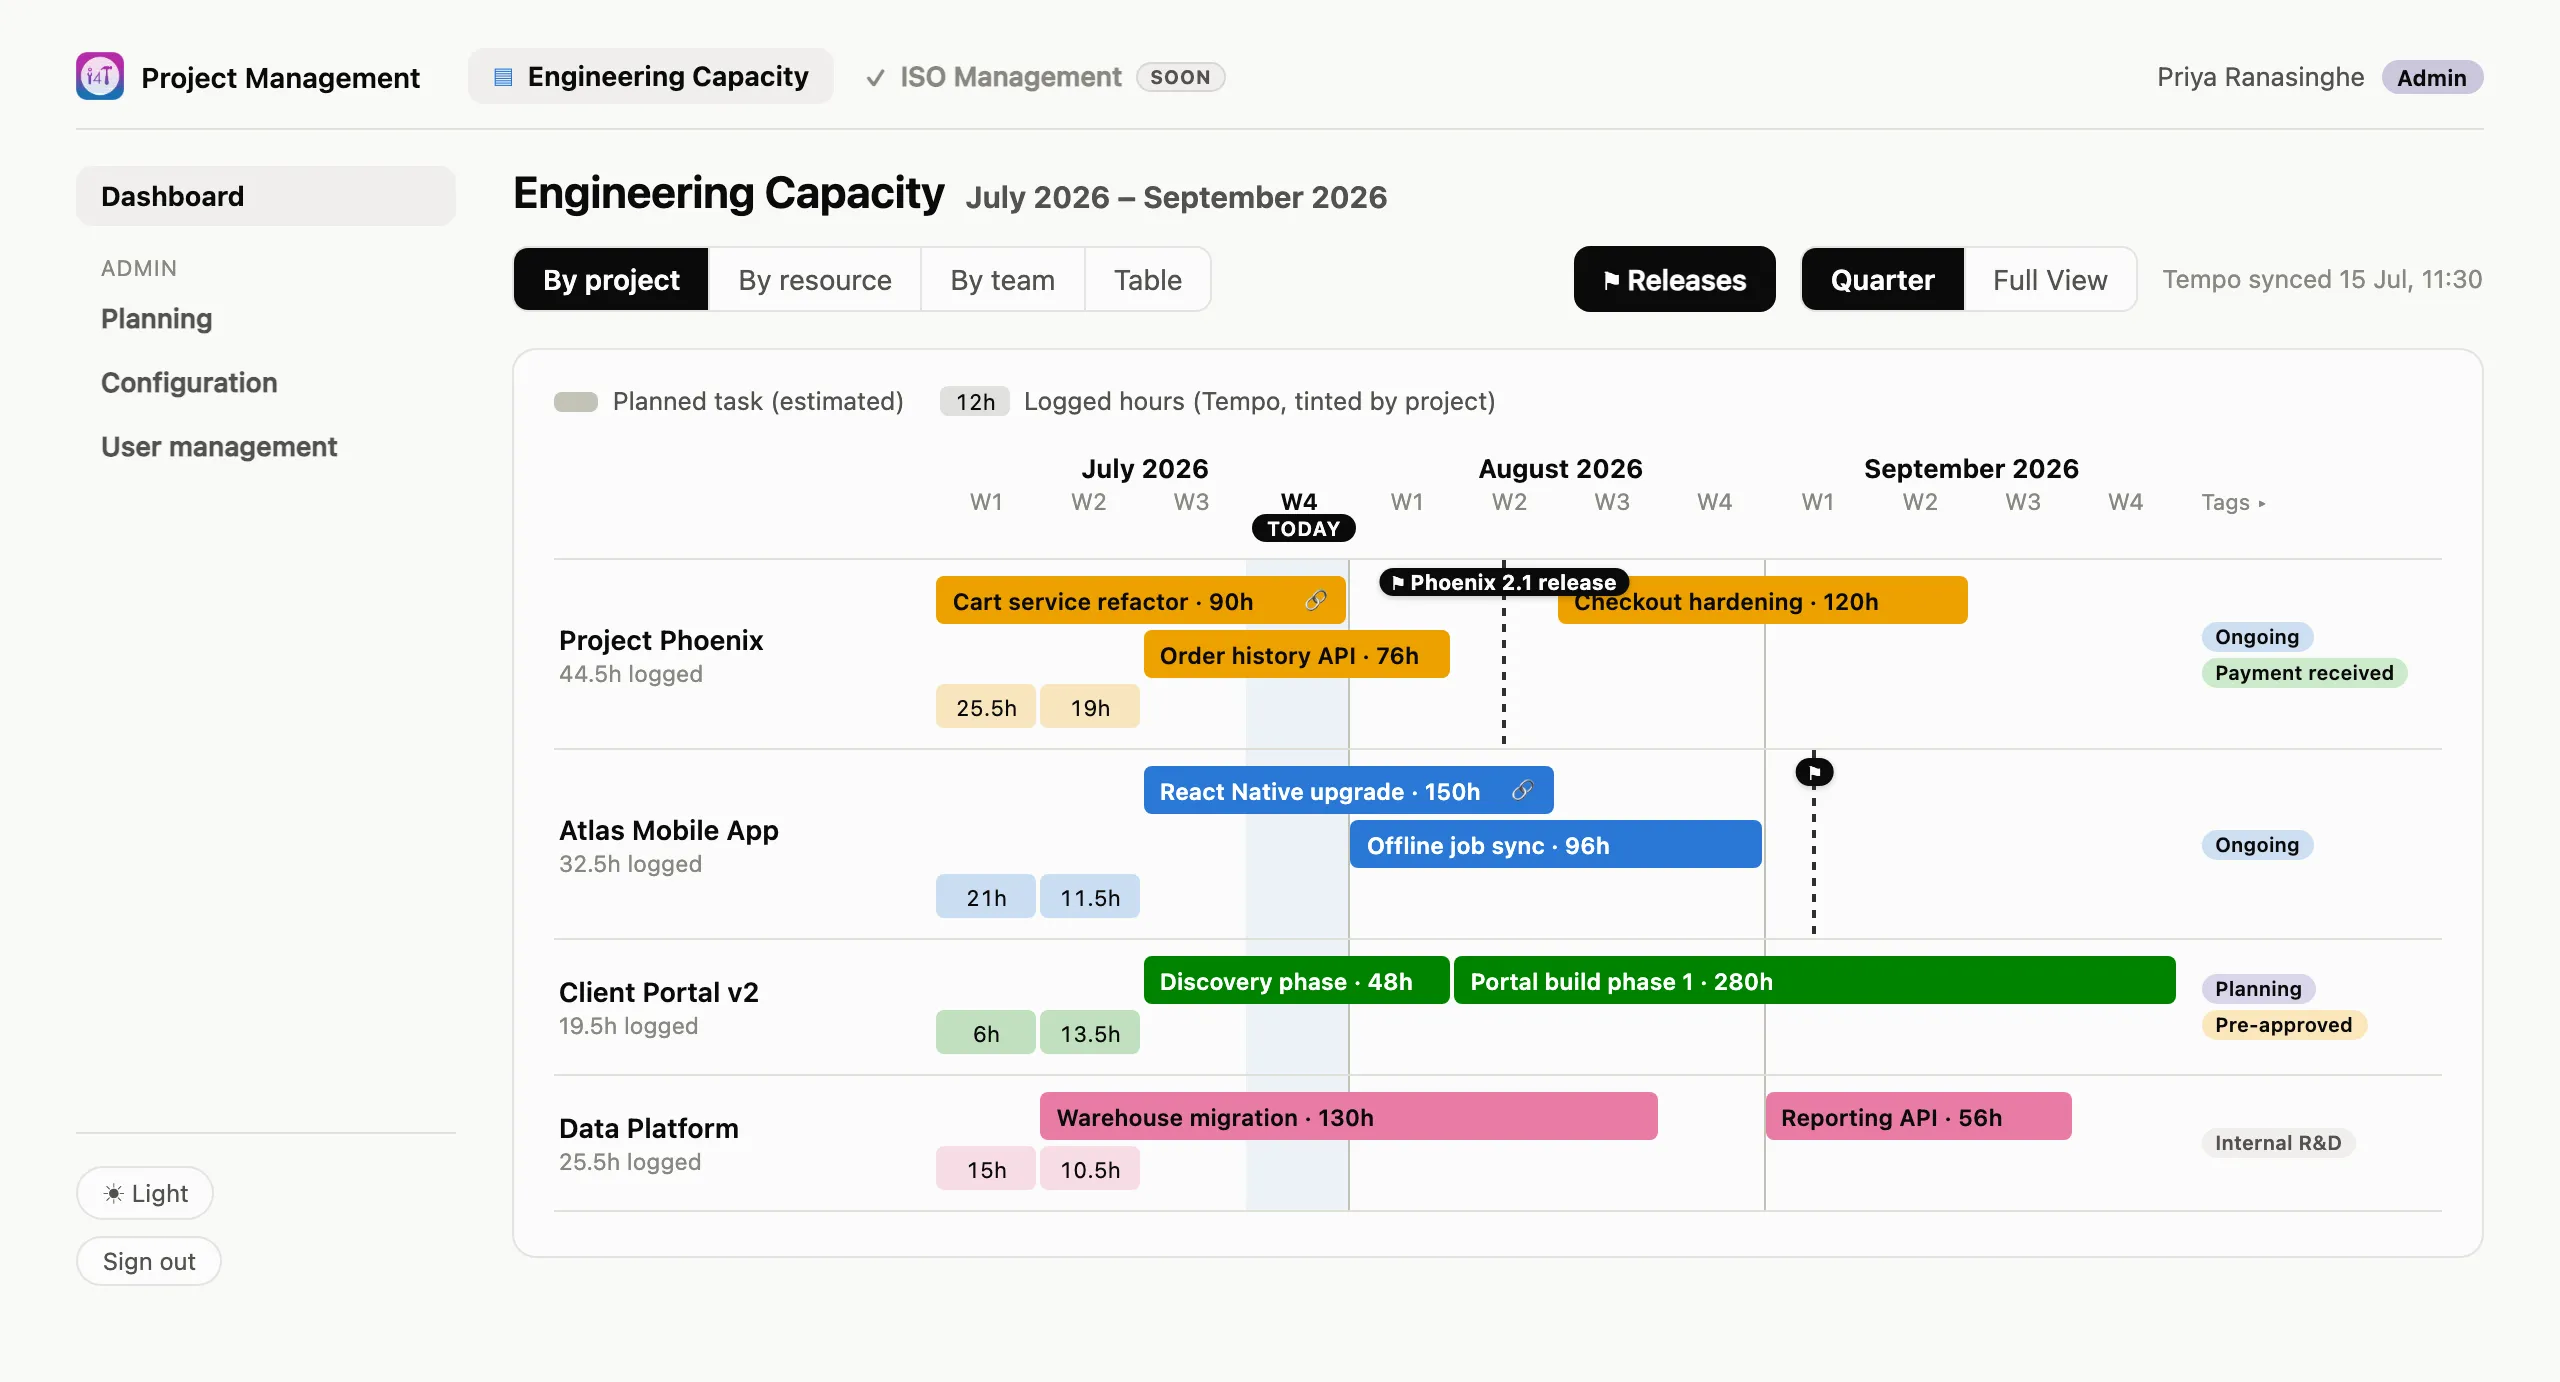This screenshot has width=2560, height=1382.
Task: Click the planned task legend swatch
Action: click(x=576, y=401)
